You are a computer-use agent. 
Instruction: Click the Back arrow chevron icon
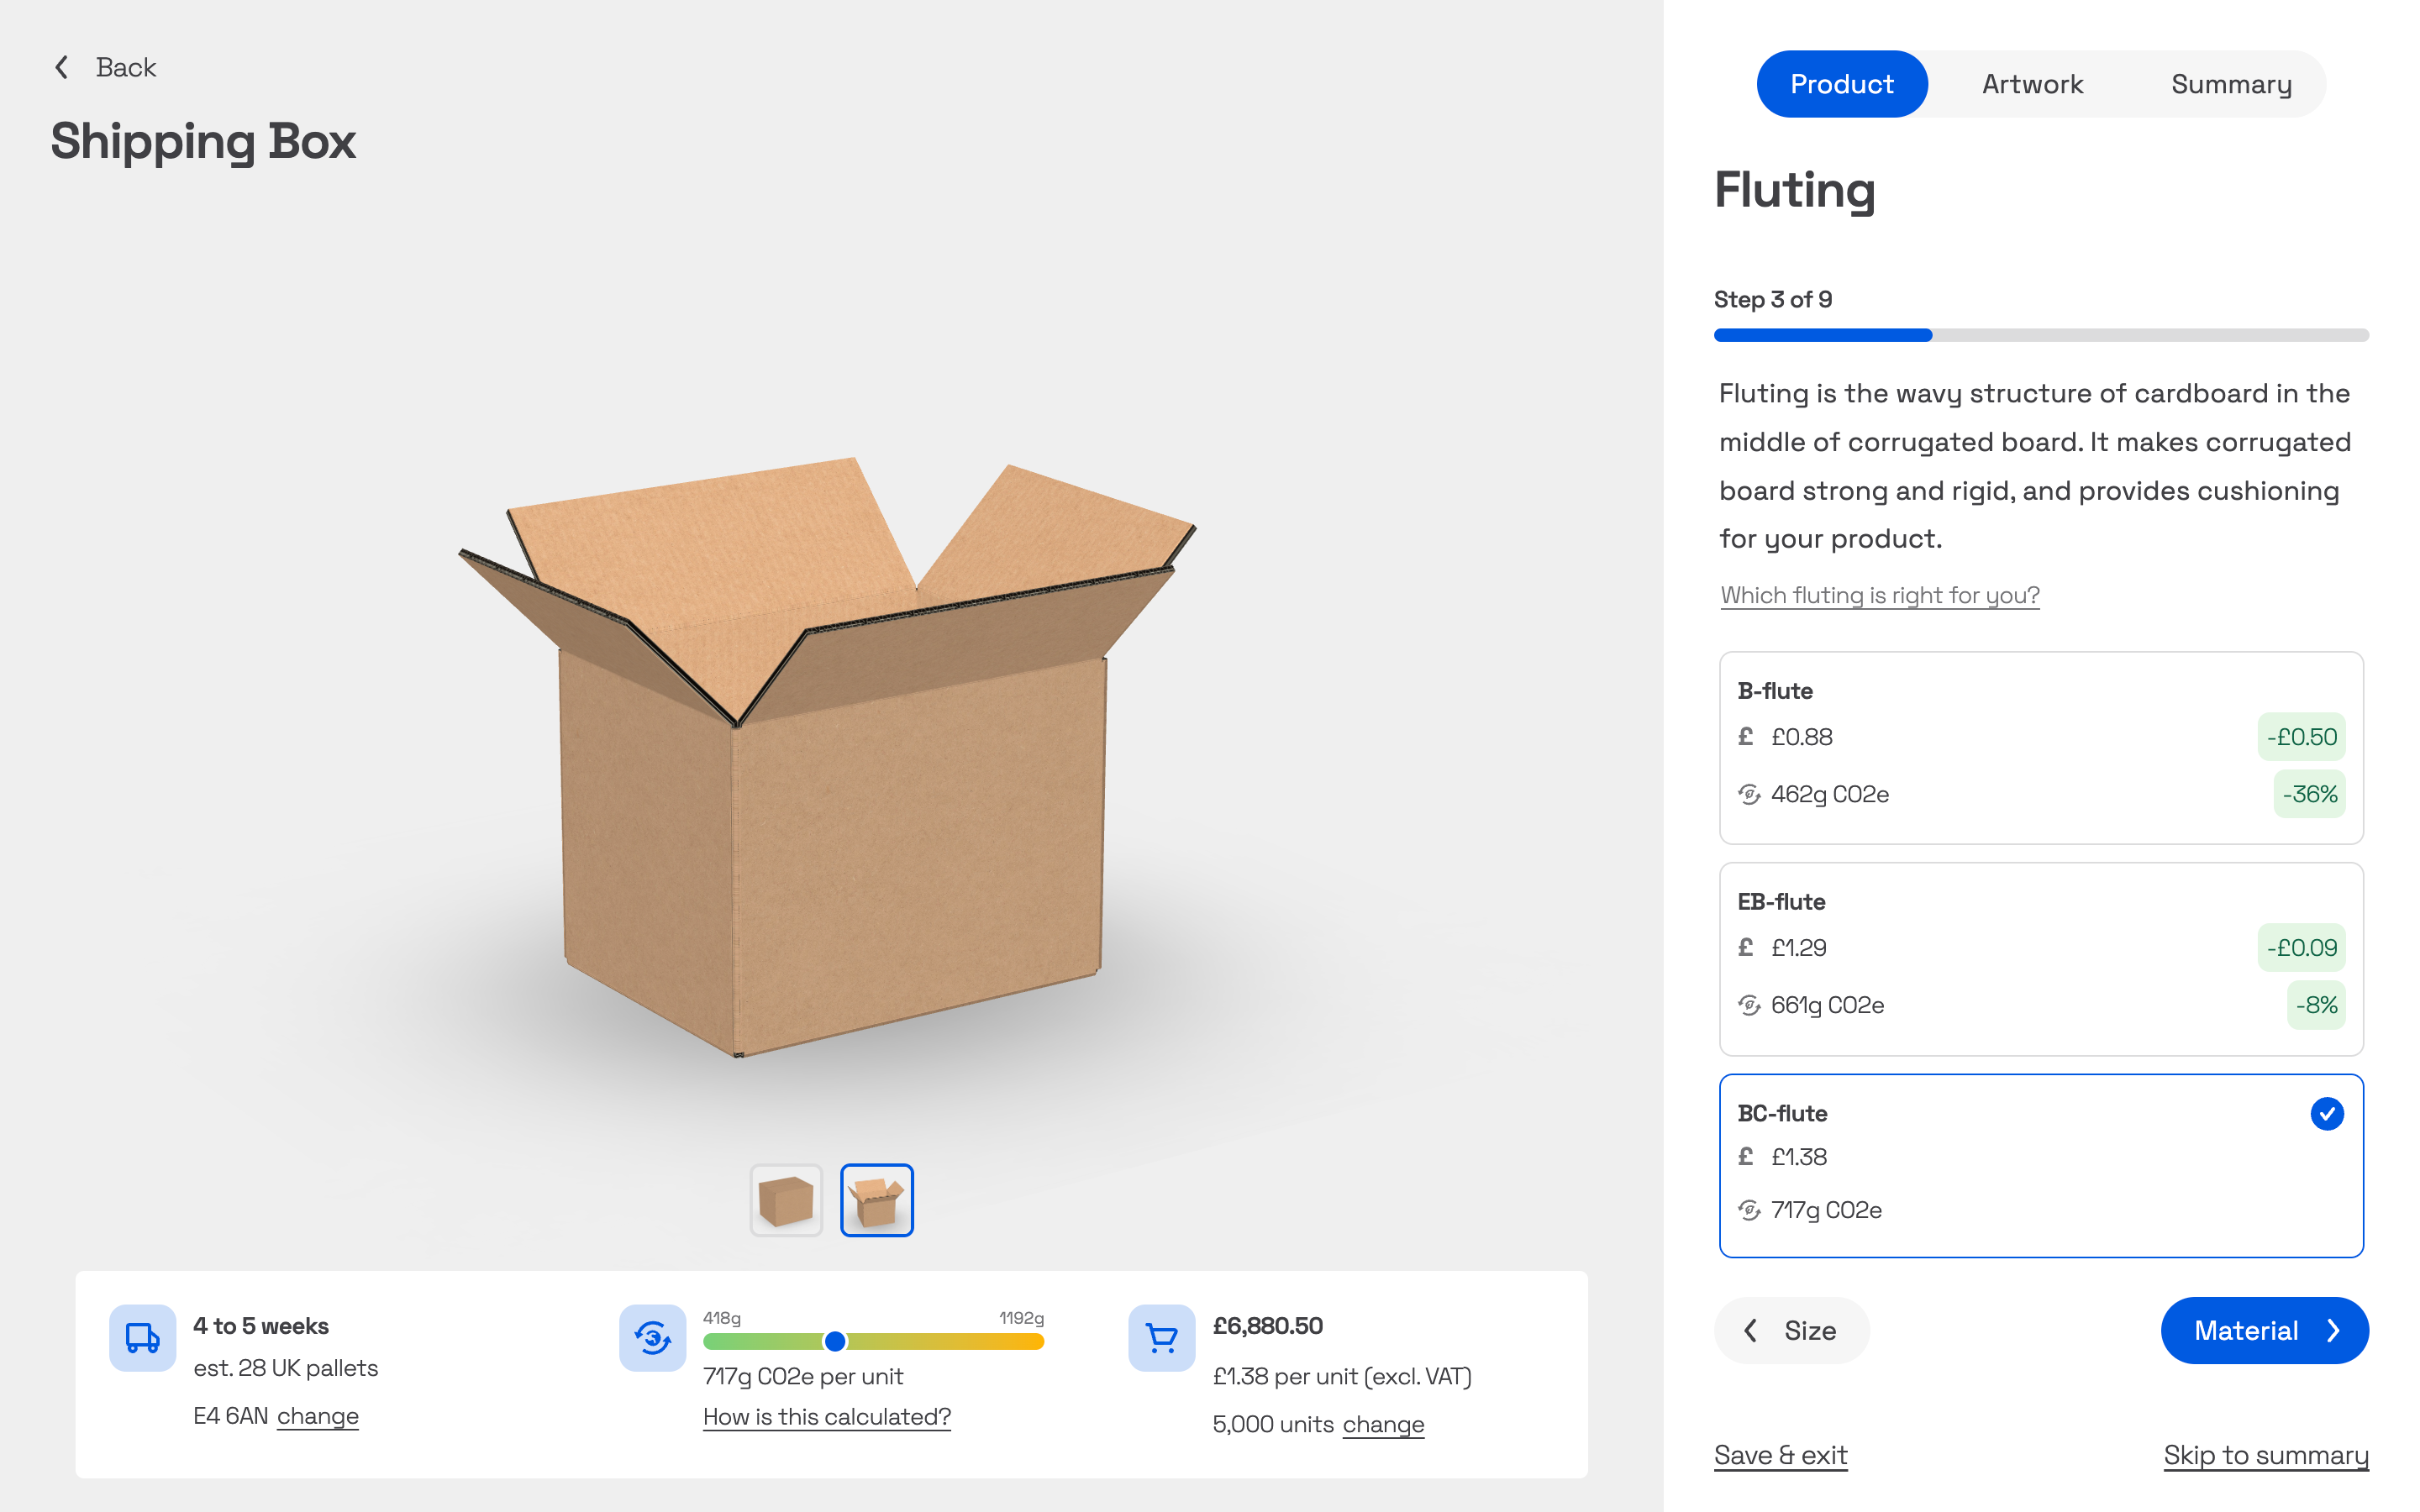point(62,67)
